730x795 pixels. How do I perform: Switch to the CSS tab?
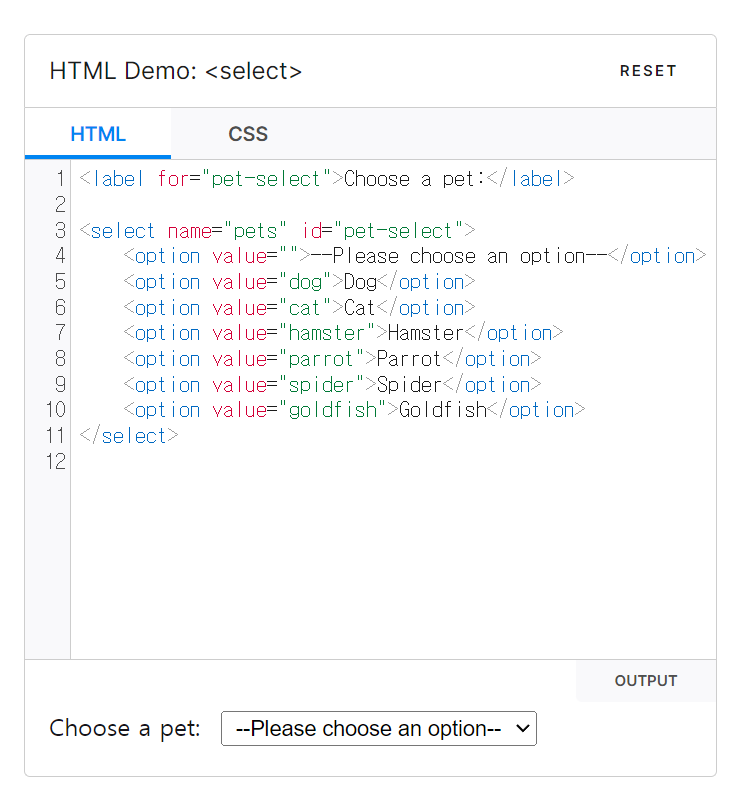[x=248, y=134]
